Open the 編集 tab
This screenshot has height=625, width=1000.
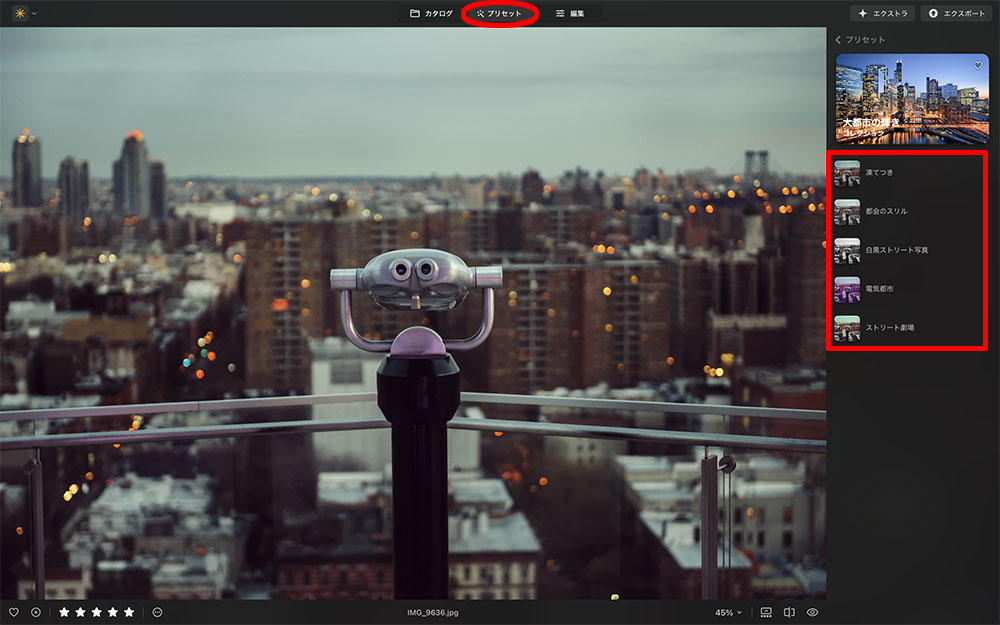point(570,14)
